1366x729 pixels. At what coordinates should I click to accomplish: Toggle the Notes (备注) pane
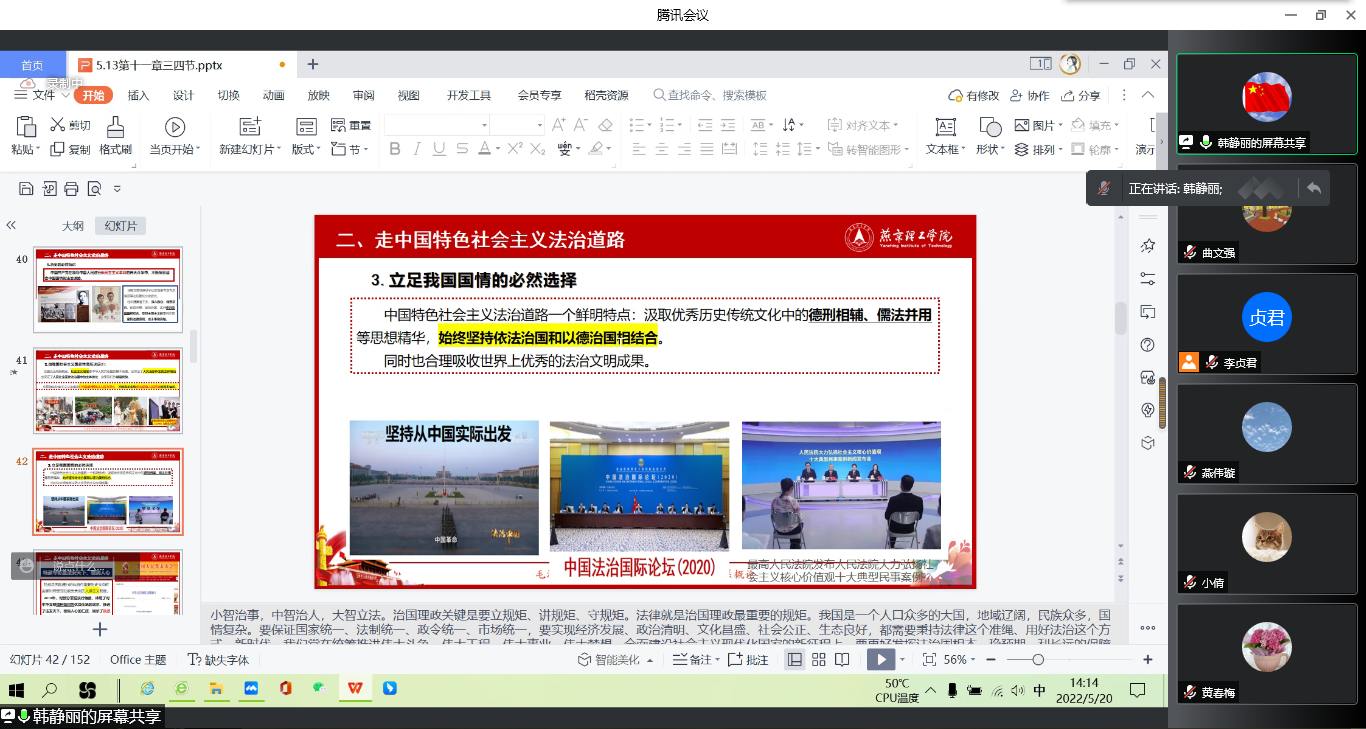tap(693, 660)
